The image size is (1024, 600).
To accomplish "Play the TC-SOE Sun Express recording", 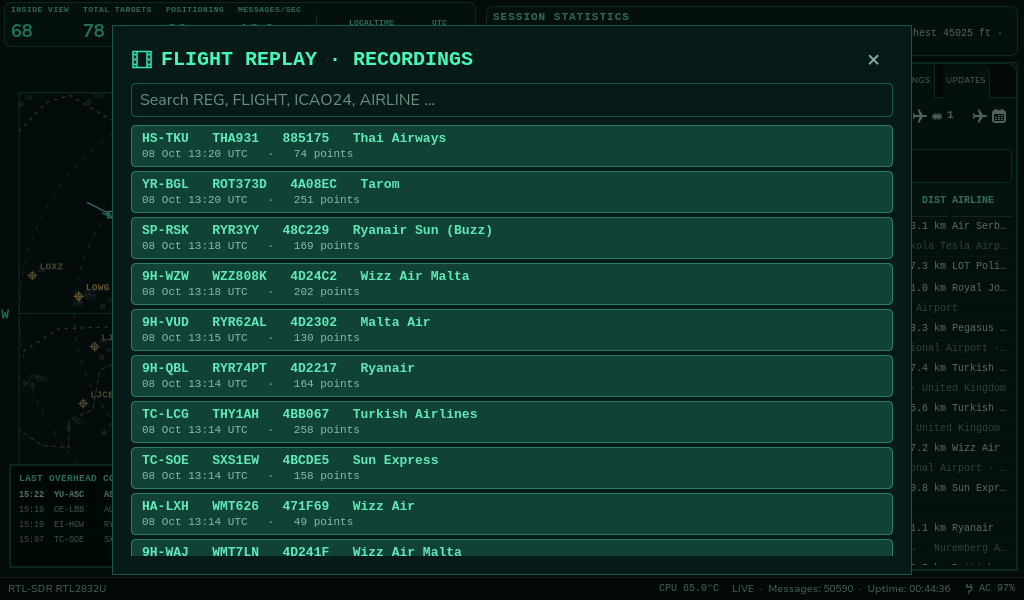I will click(x=511, y=468).
